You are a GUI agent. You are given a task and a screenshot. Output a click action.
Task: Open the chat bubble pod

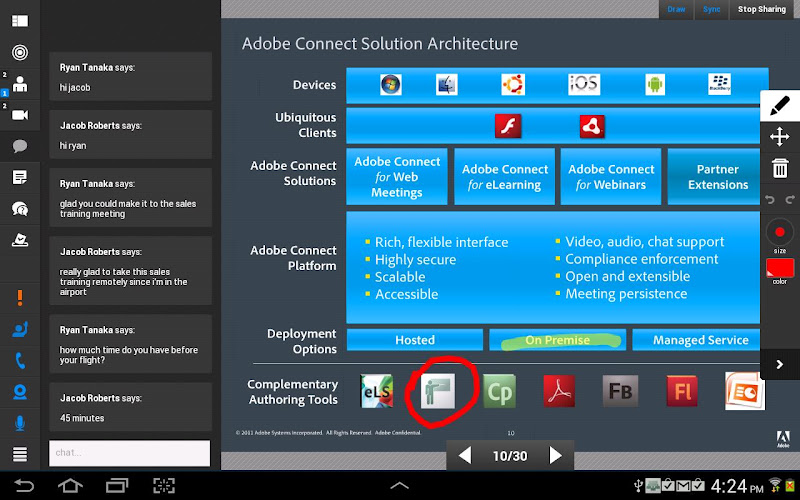coord(20,146)
